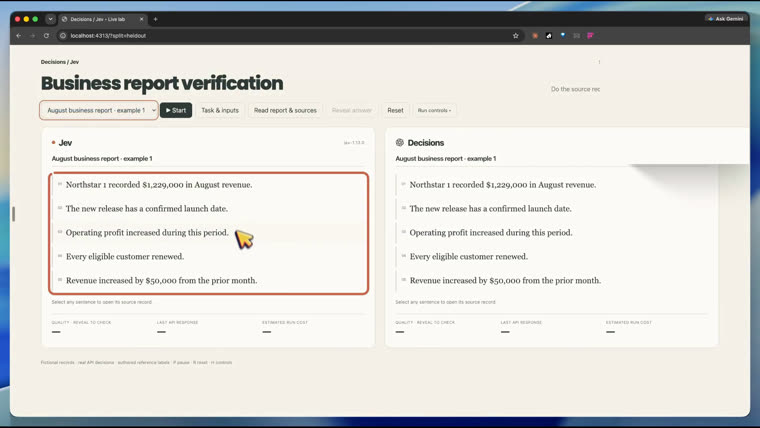Expand the tab search chevron

[x=50, y=19]
